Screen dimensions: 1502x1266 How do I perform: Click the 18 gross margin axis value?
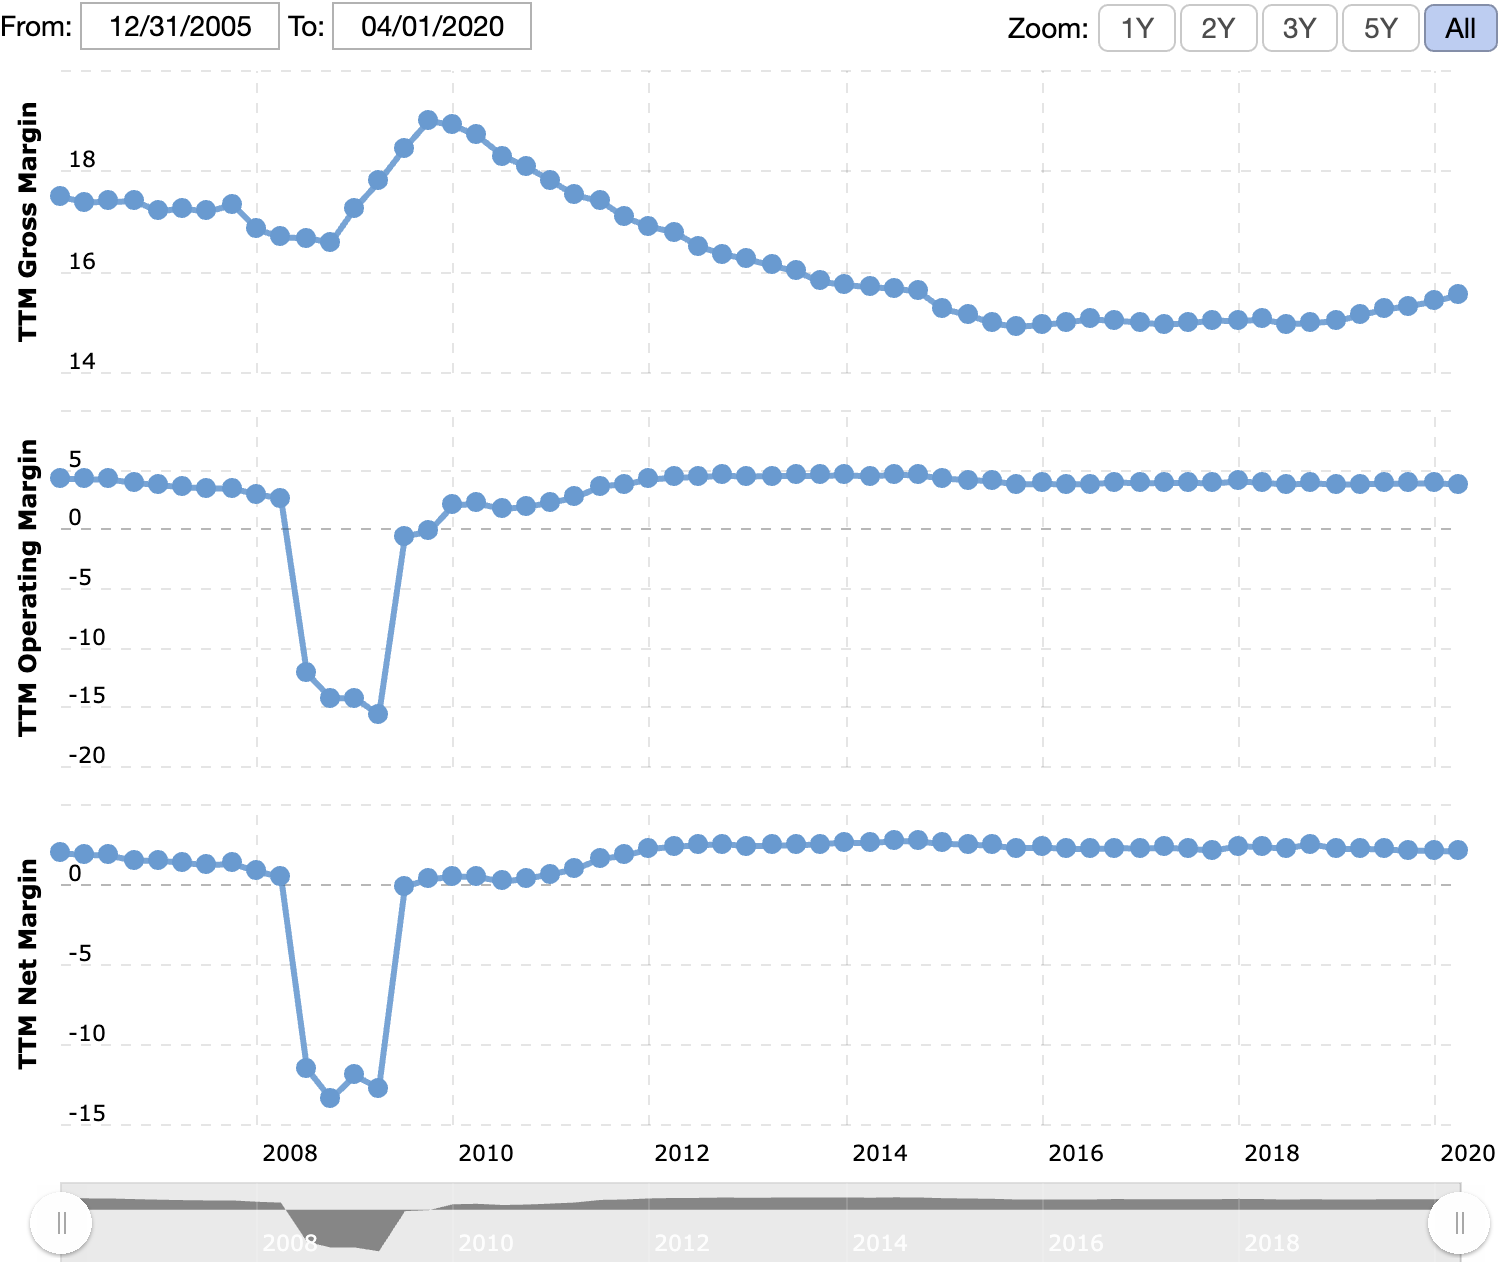[x=82, y=159]
